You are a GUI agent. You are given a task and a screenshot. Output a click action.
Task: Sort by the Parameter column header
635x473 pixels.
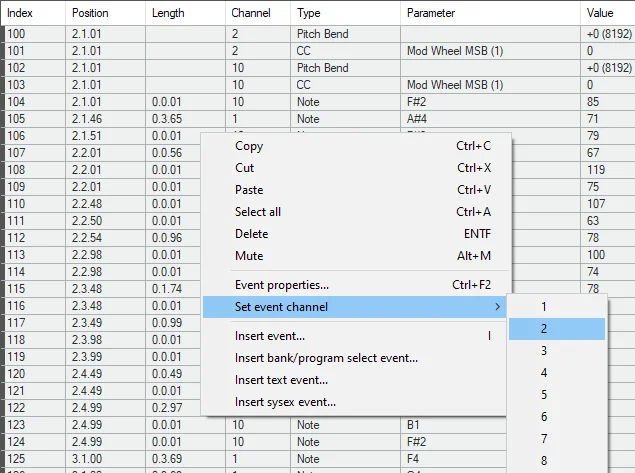click(x=490, y=13)
